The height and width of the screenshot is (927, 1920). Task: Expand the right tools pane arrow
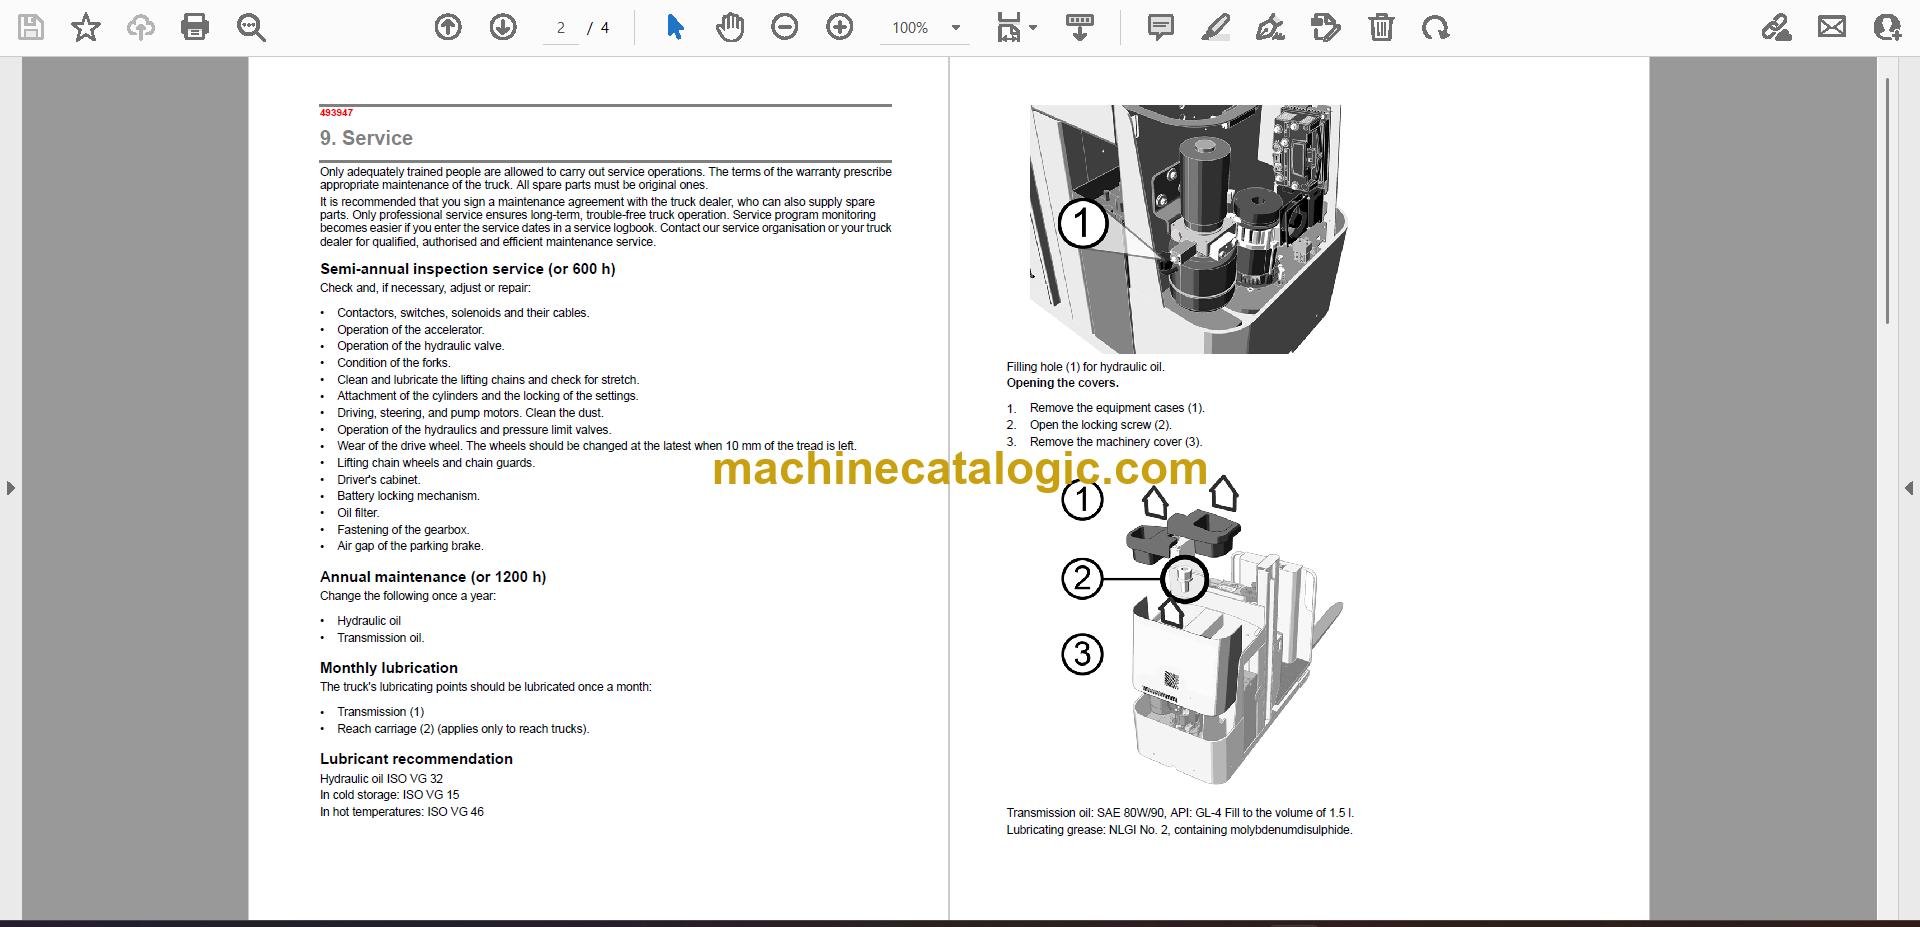point(1909,488)
